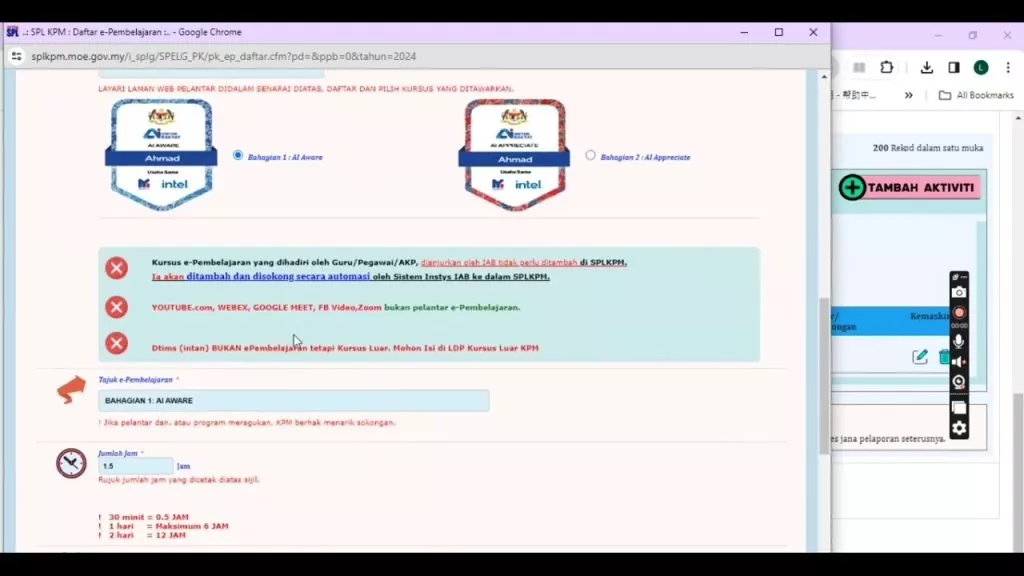Screen dimensions: 1024x576
Task: Click the scroll up arrow in background window
Action: tap(1019, 118)
